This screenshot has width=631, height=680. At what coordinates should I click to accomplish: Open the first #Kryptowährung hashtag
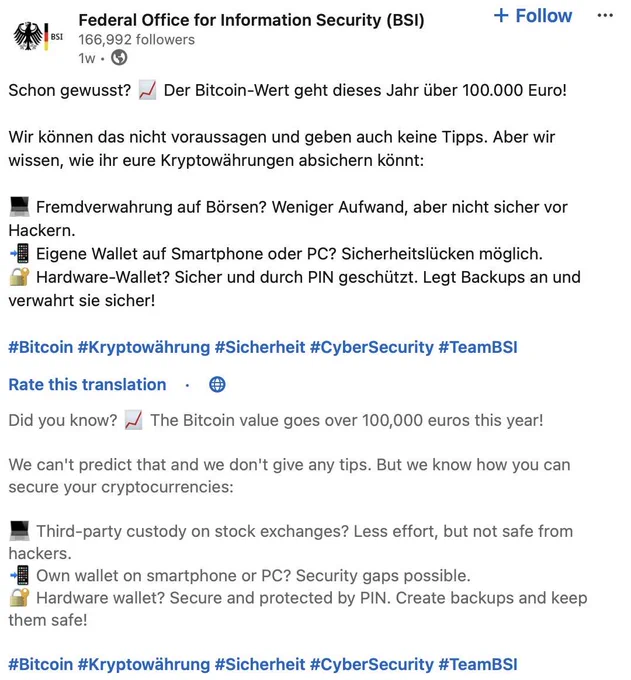point(144,347)
